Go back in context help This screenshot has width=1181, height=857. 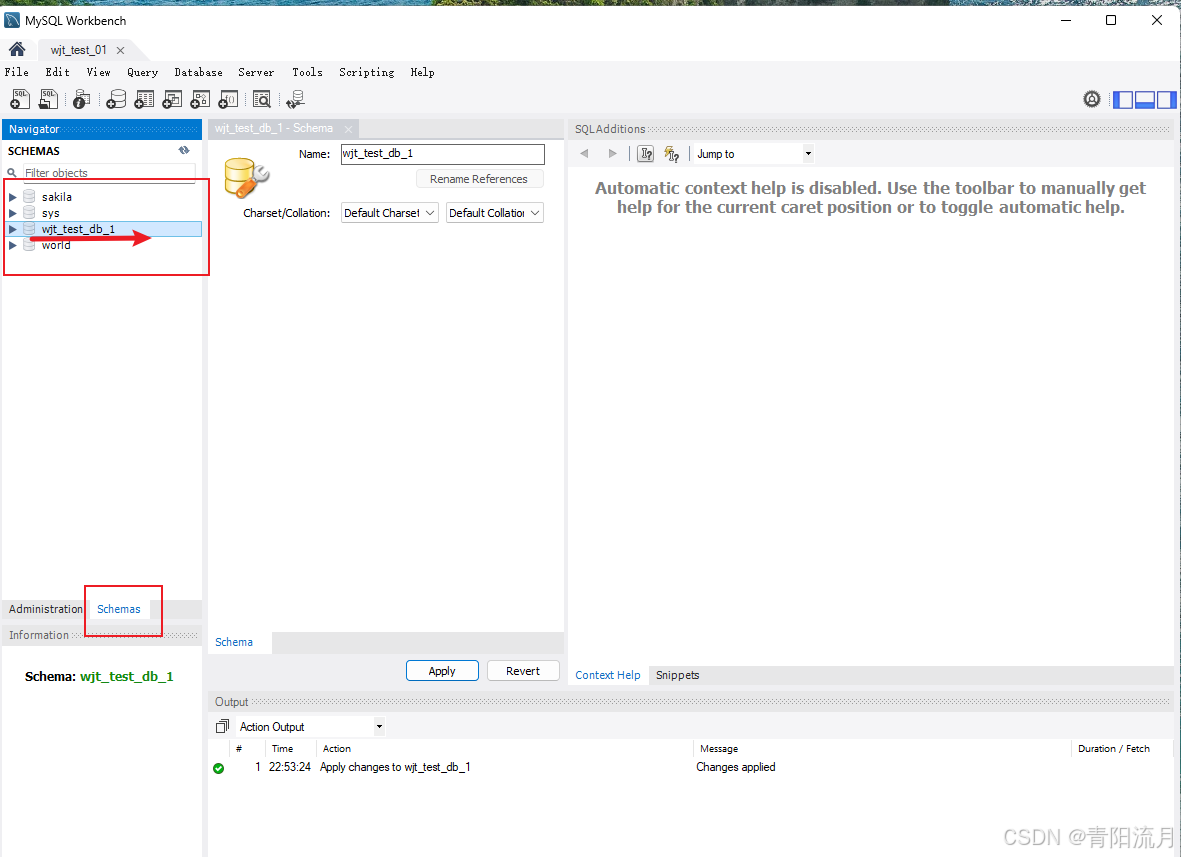coord(584,154)
